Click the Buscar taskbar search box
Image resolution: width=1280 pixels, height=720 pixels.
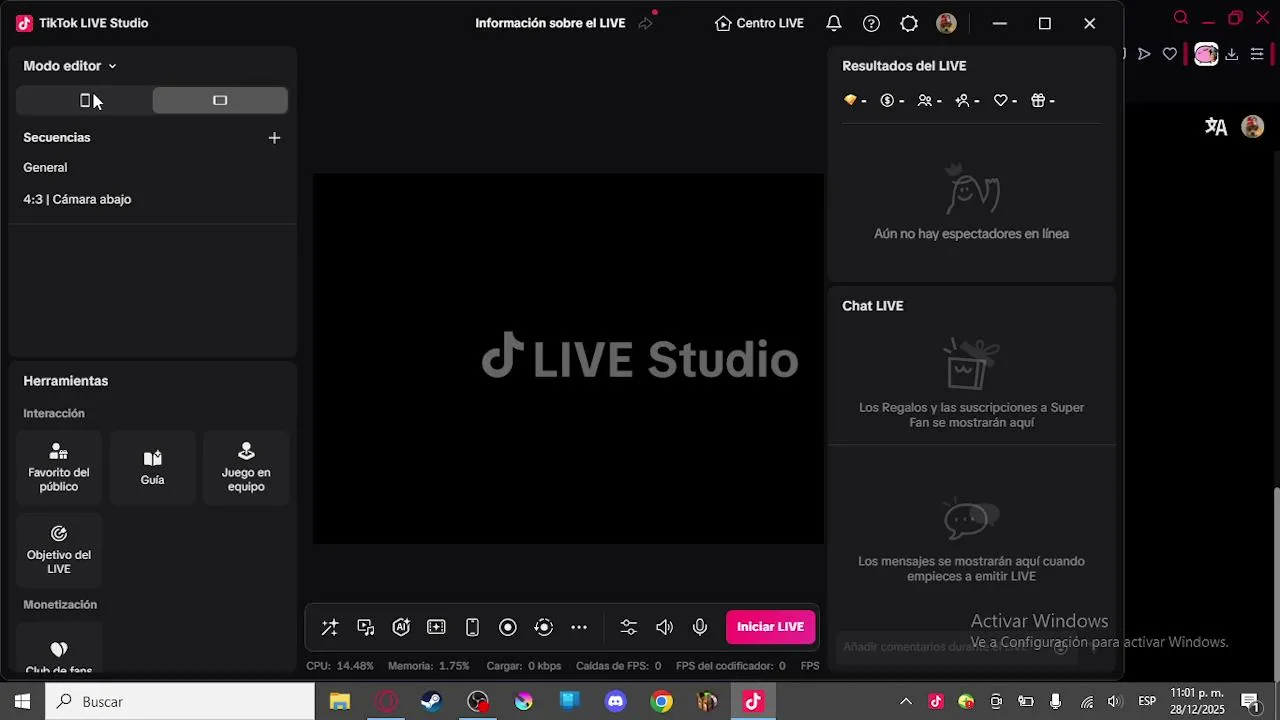click(180, 702)
